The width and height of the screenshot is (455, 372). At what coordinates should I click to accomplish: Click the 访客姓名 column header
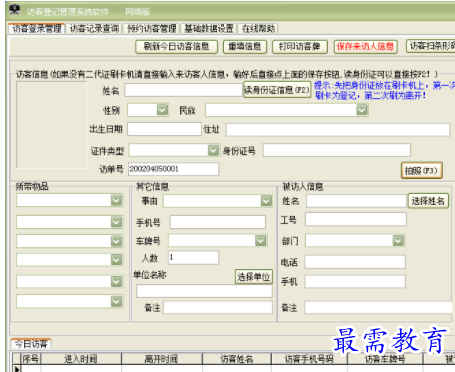tap(237, 359)
